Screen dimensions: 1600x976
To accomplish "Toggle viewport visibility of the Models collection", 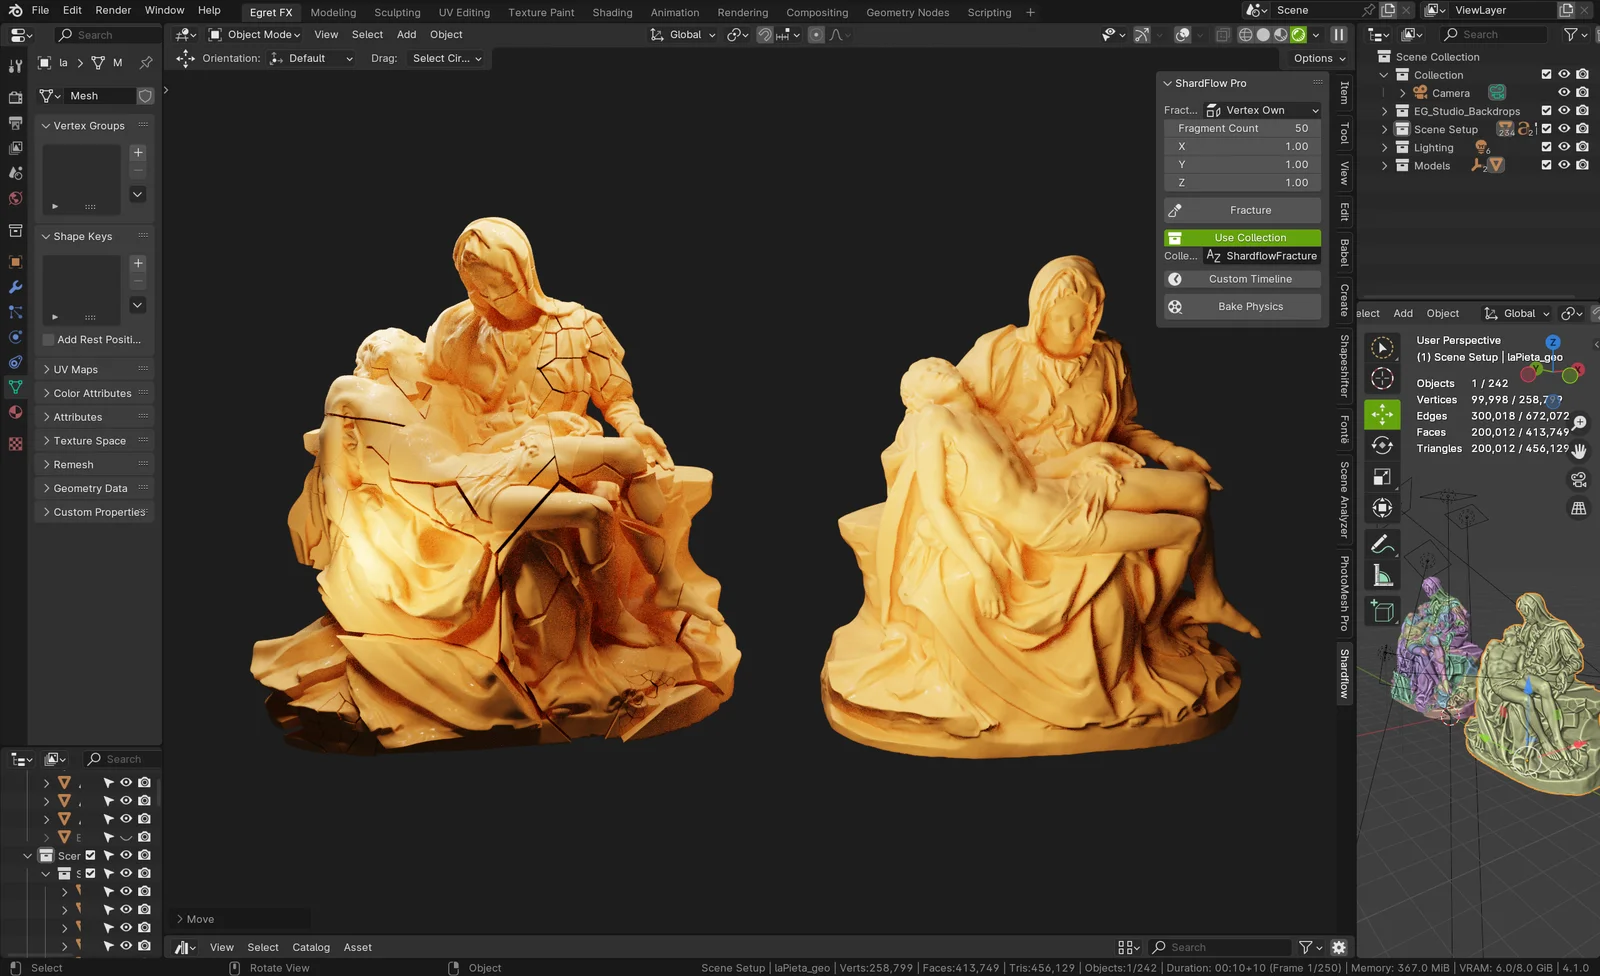I will 1565,166.
